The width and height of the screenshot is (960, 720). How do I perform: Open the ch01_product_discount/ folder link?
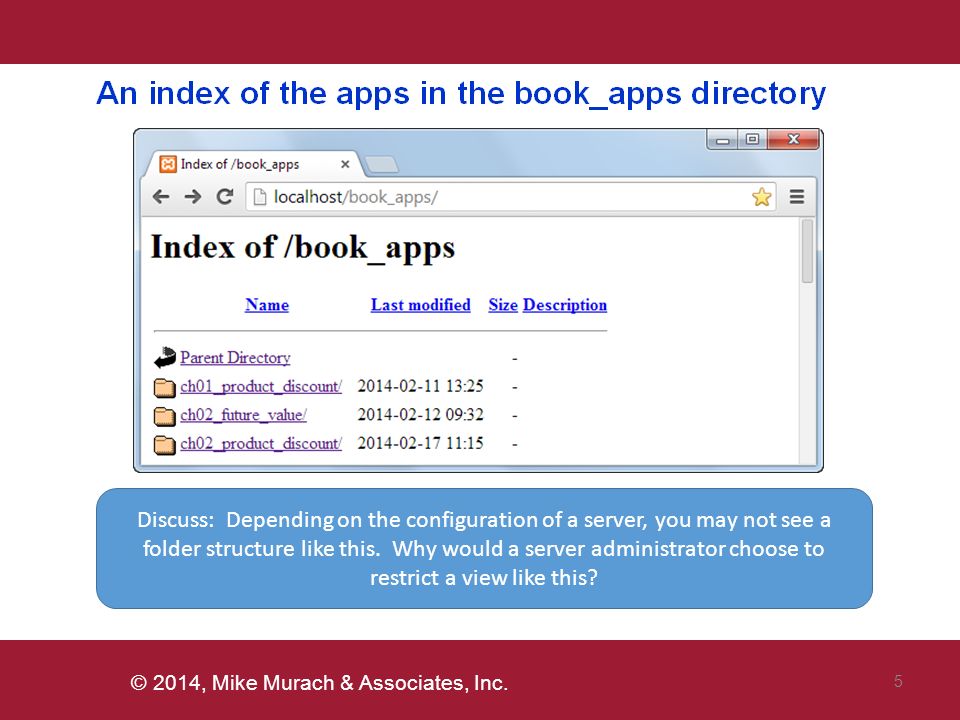[261, 386]
